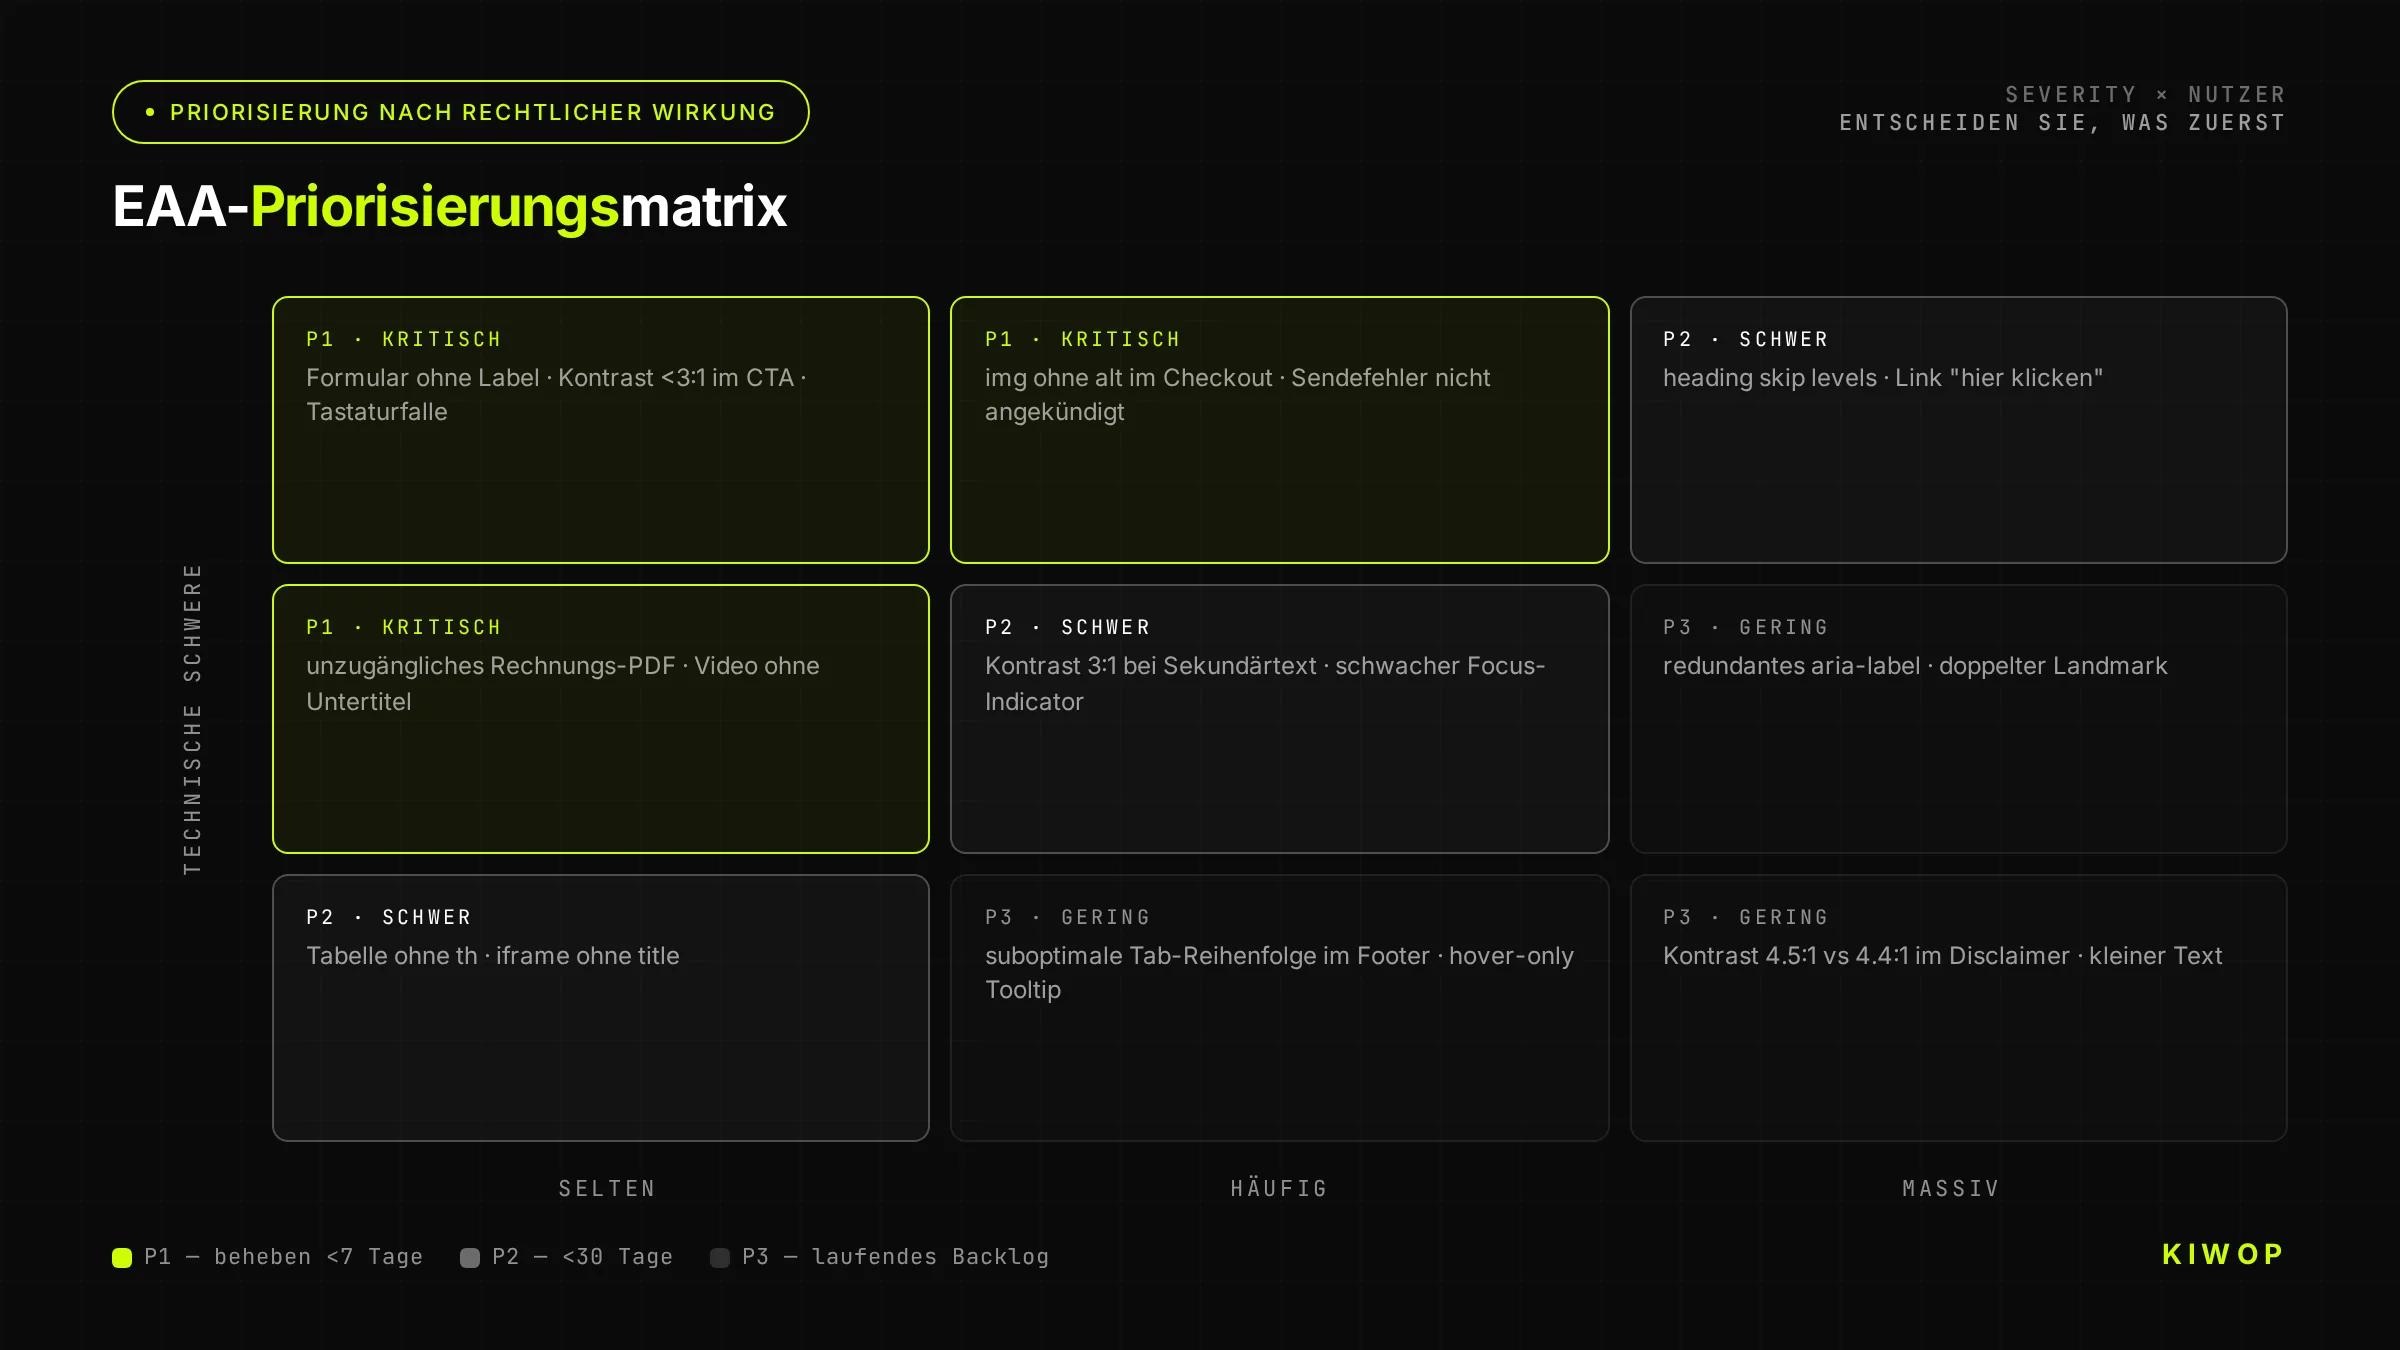The width and height of the screenshot is (2400, 1350).
Task: Click the bullet dot inside the pill badge
Action: [x=150, y=112]
